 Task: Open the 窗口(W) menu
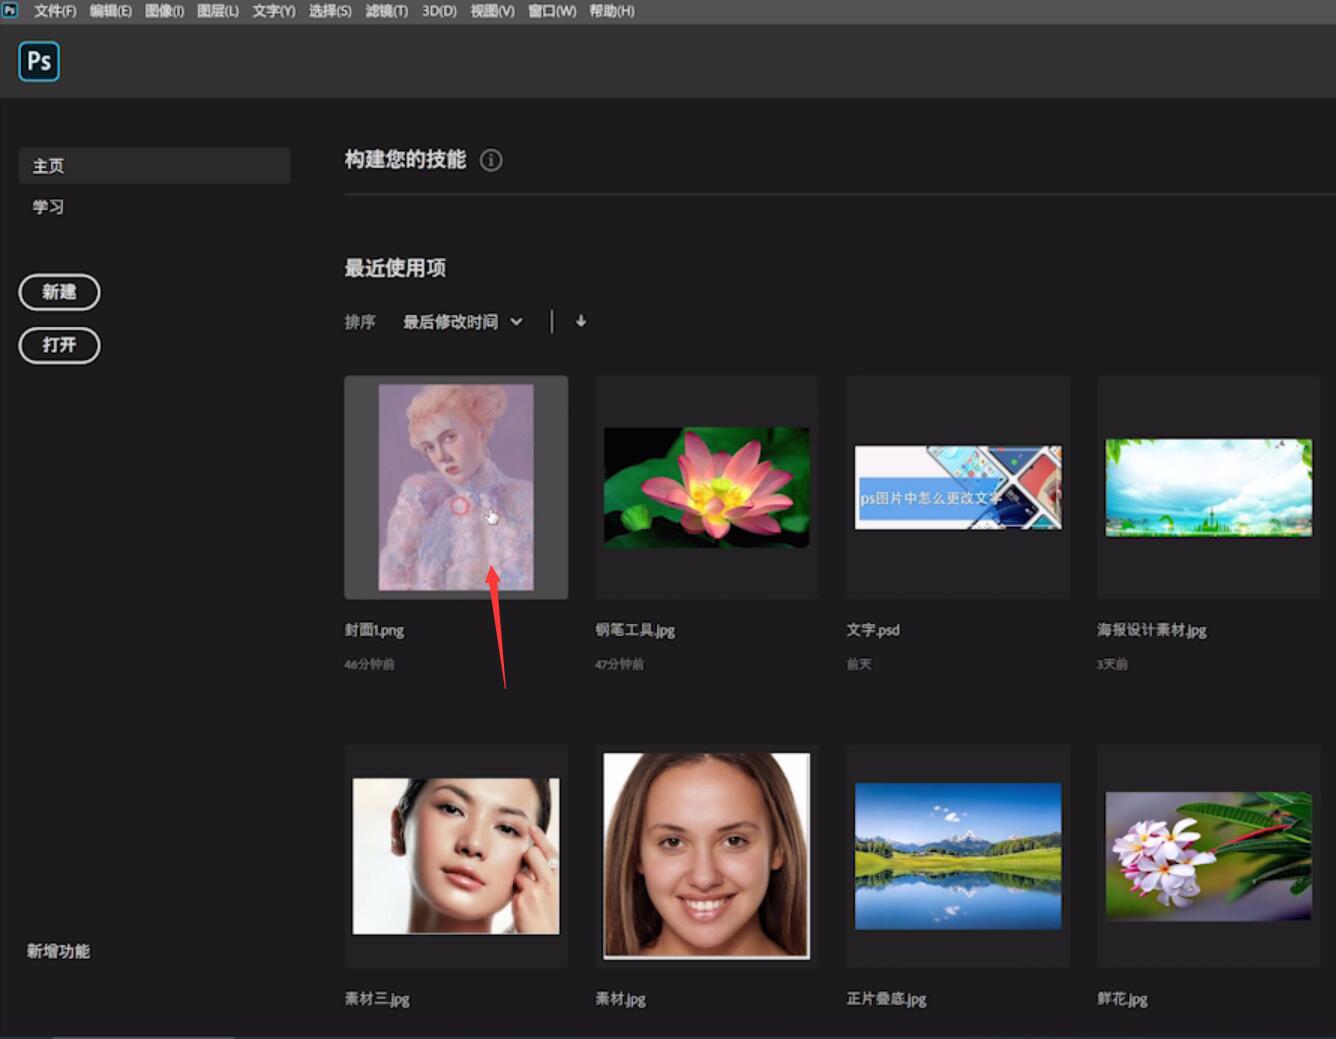(552, 11)
